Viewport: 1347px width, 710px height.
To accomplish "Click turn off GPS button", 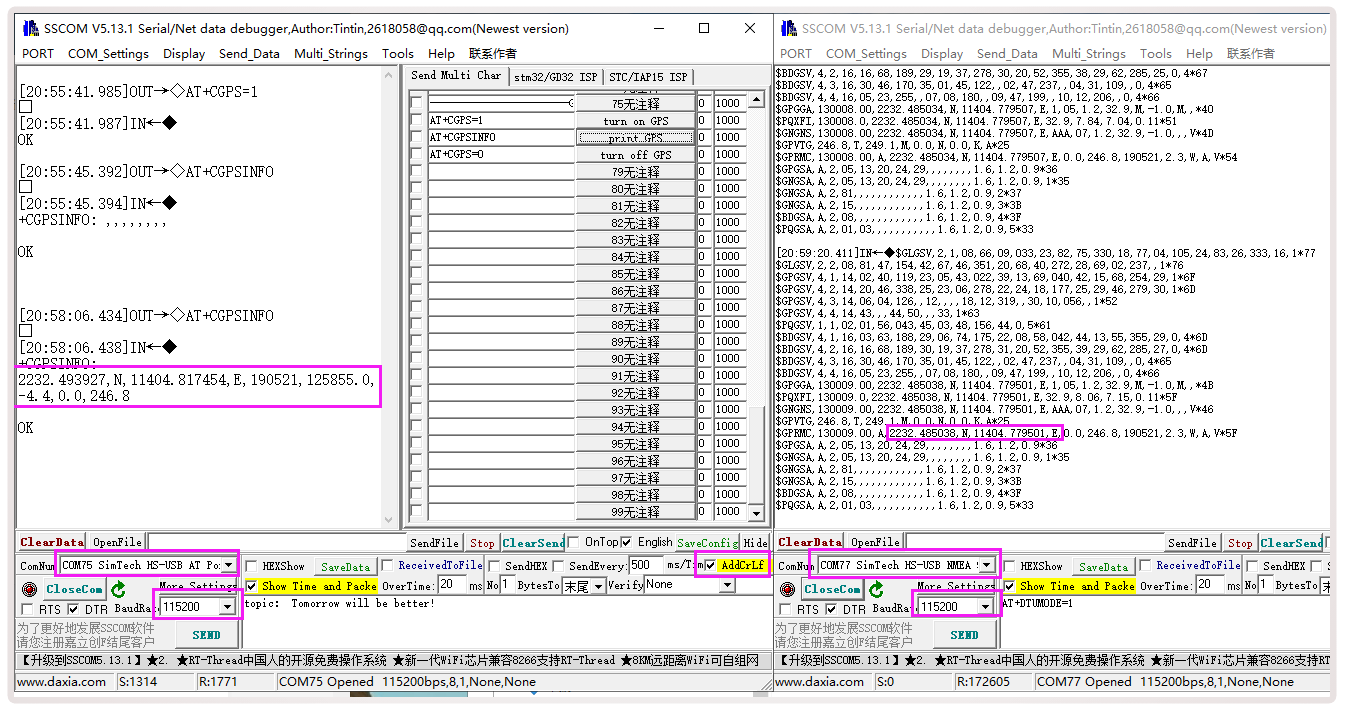I will [x=635, y=154].
